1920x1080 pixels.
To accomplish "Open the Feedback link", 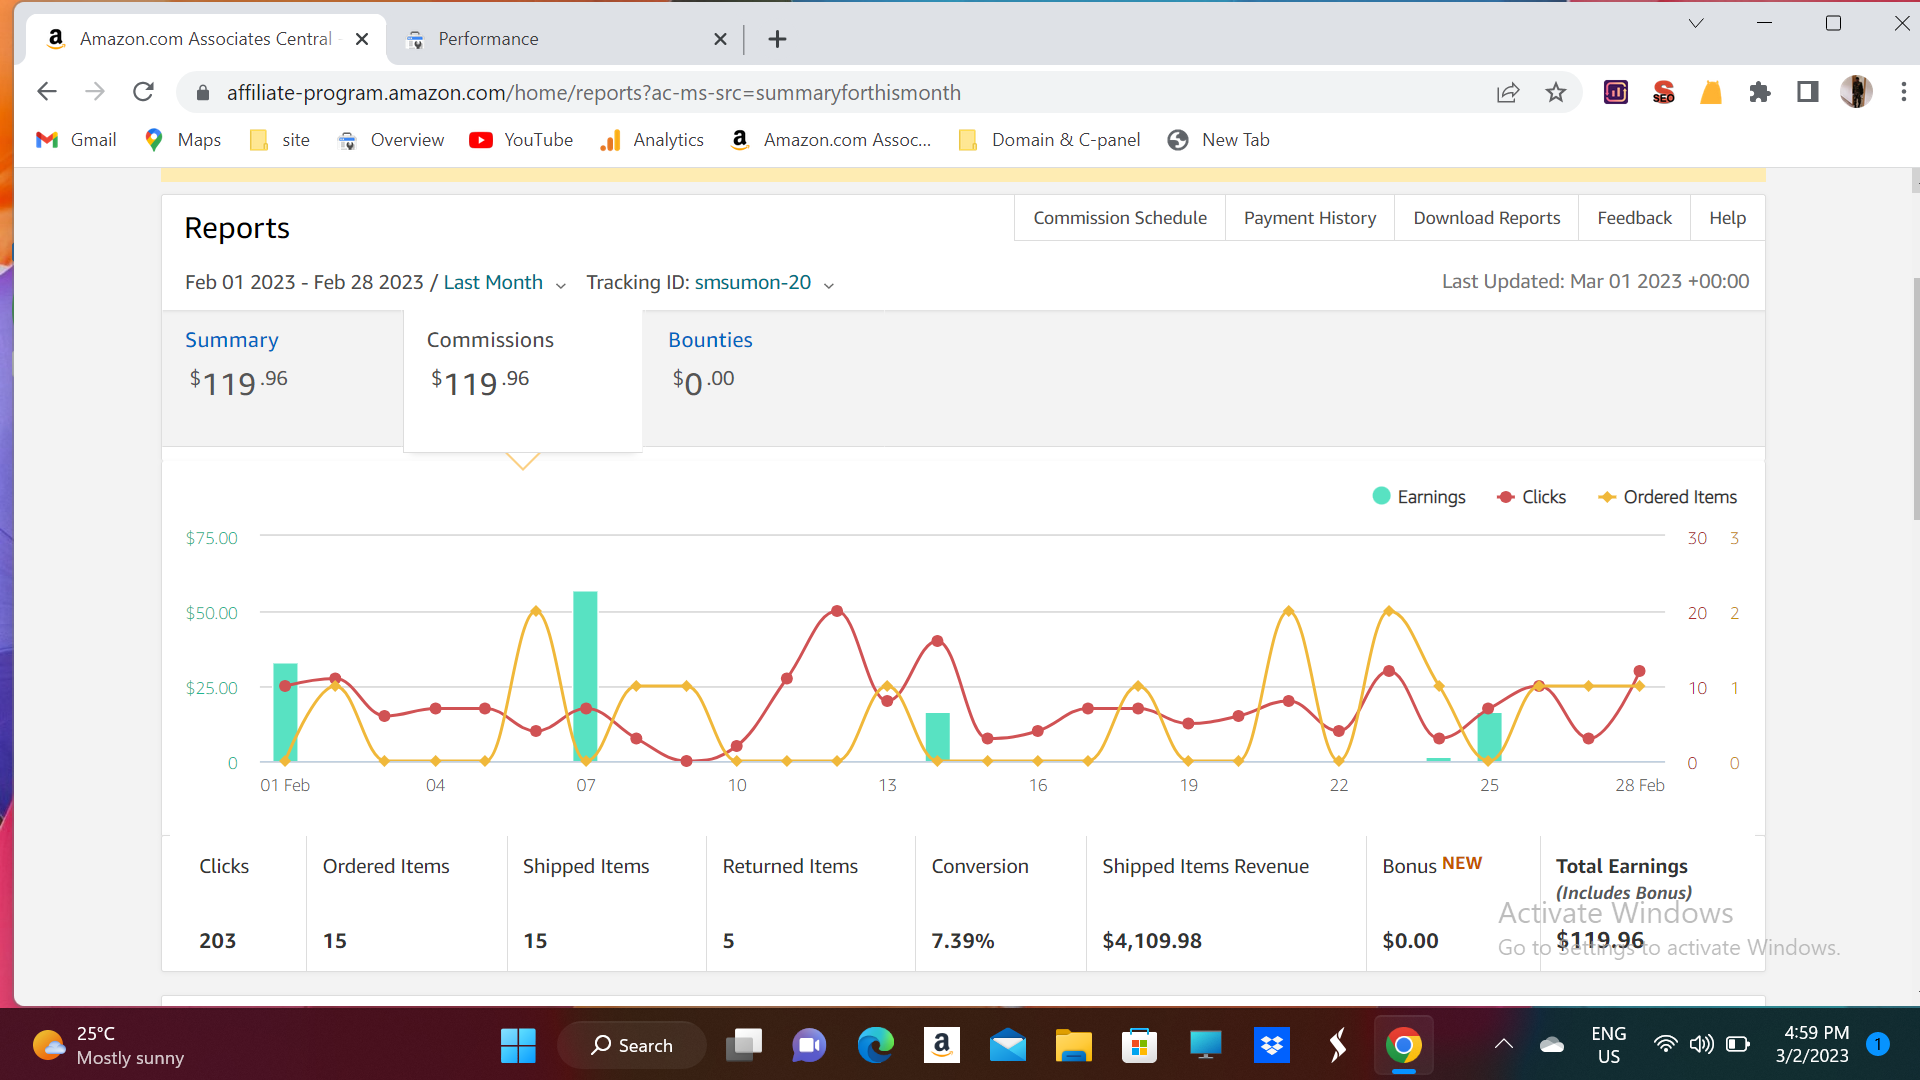I will point(1634,218).
